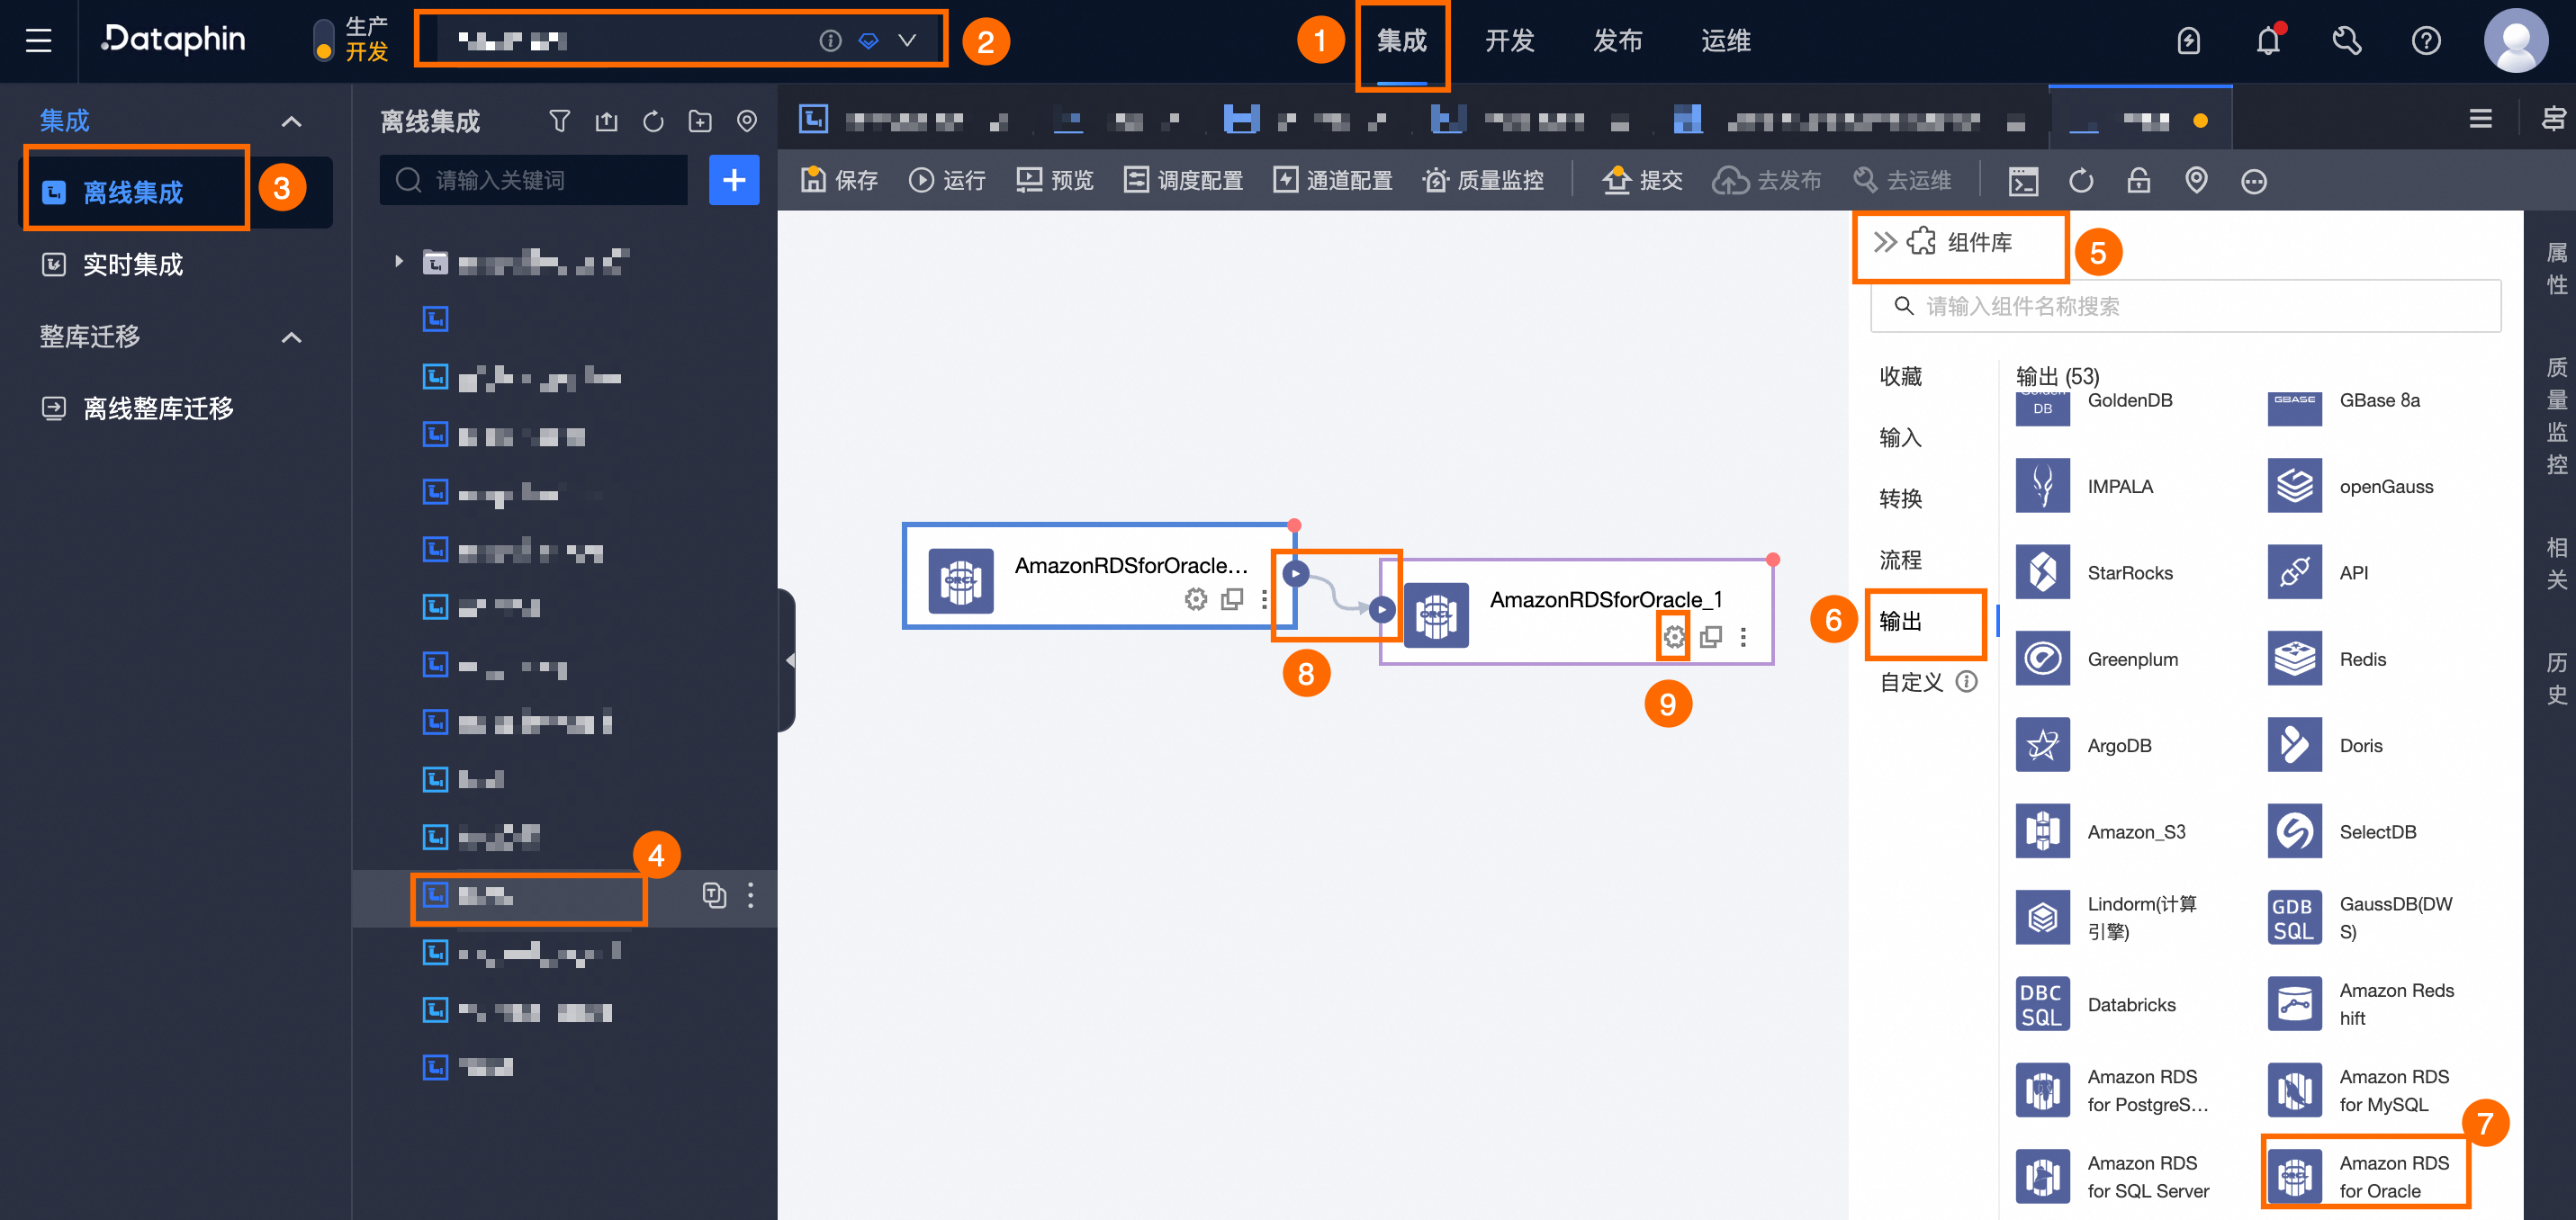Open 质量监控 in the toolbar
This screenshot has width=2576, height=1220.
click(1483, 180)
